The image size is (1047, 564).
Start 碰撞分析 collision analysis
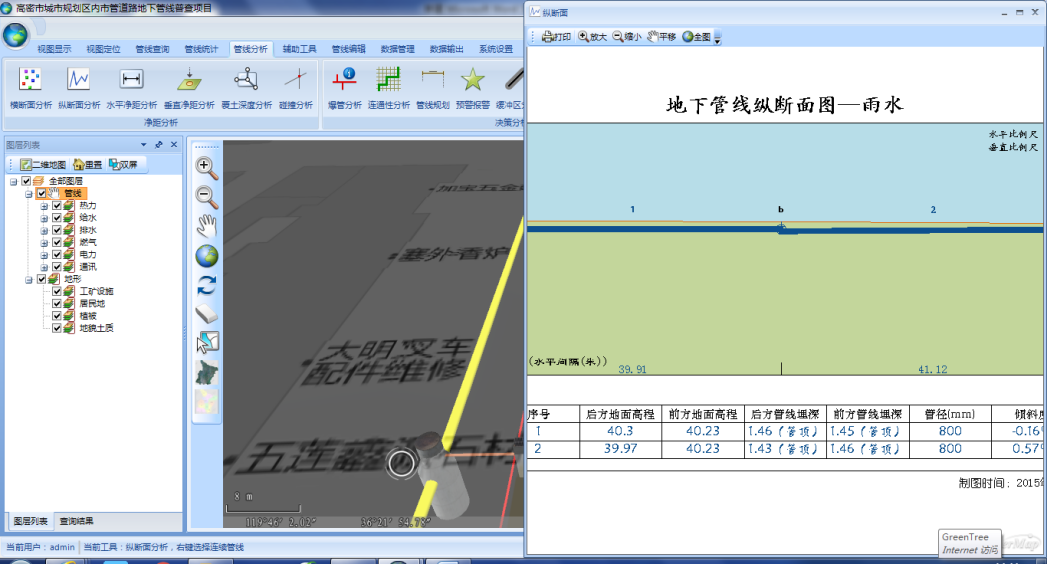[x=296, y=88]
